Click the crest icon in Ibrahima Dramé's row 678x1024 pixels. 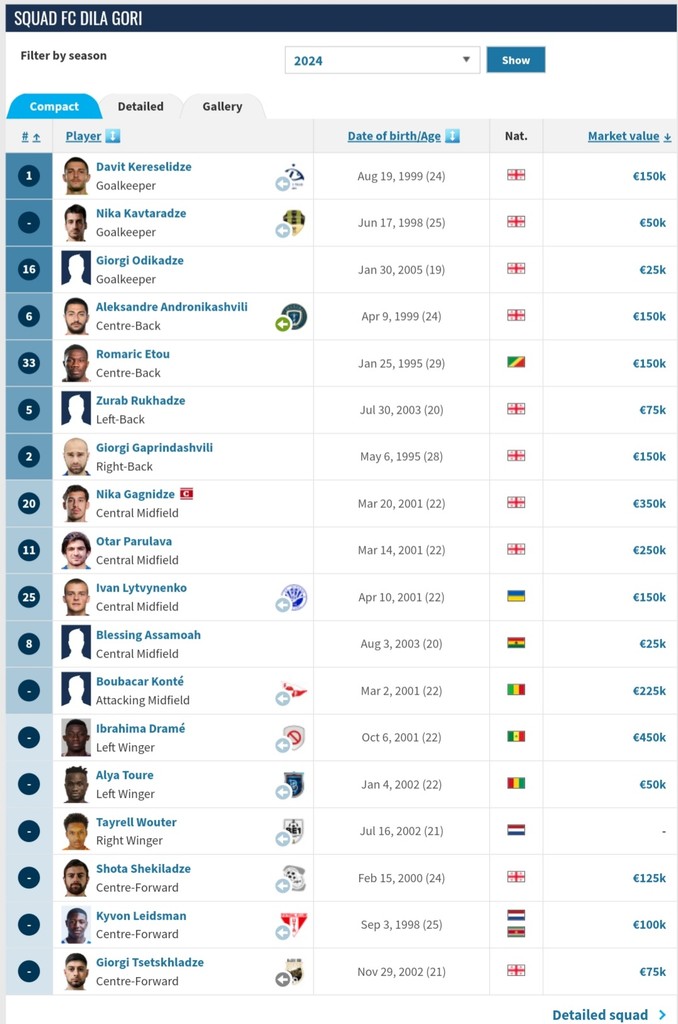coord(294,737)
